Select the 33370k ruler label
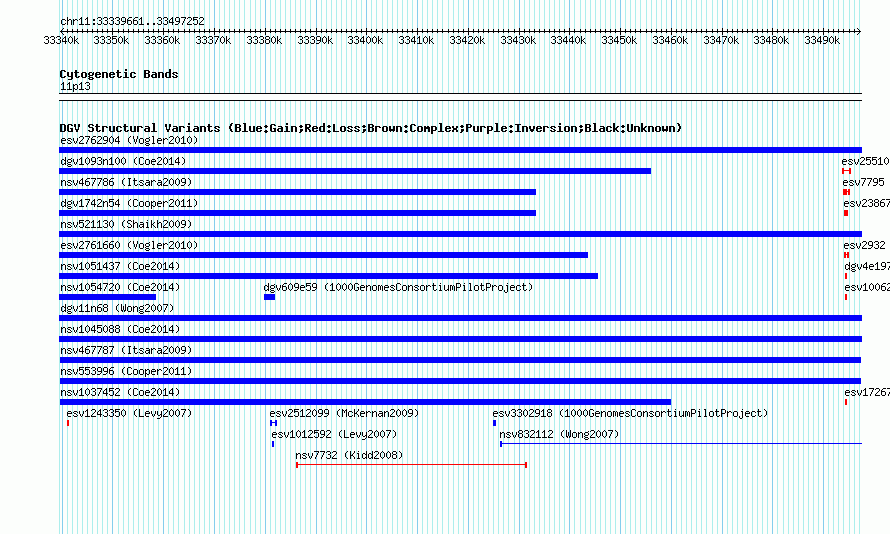The image size is (890, 534). click(x=213, y=40)
